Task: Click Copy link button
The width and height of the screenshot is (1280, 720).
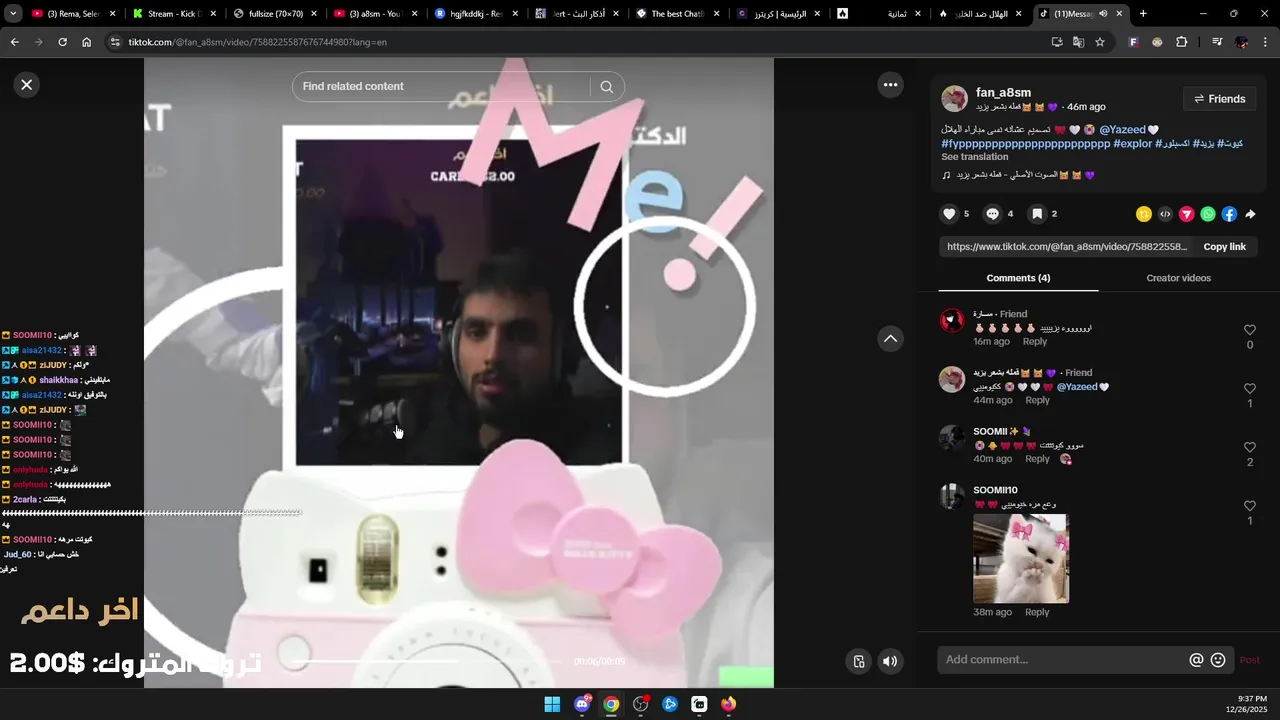Action: pos(1224,247)
